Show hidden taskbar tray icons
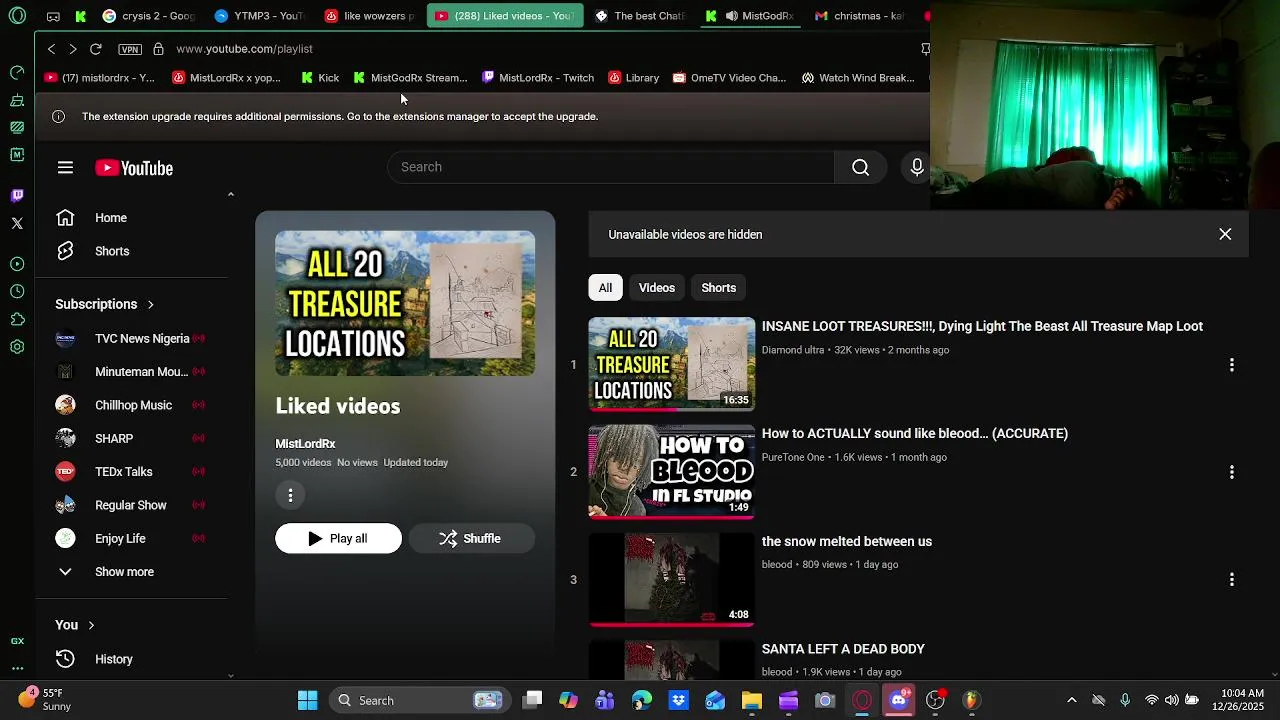The height and width of the screenshot is (720, 1280). pyautogui.click(x=1071, y=700)
